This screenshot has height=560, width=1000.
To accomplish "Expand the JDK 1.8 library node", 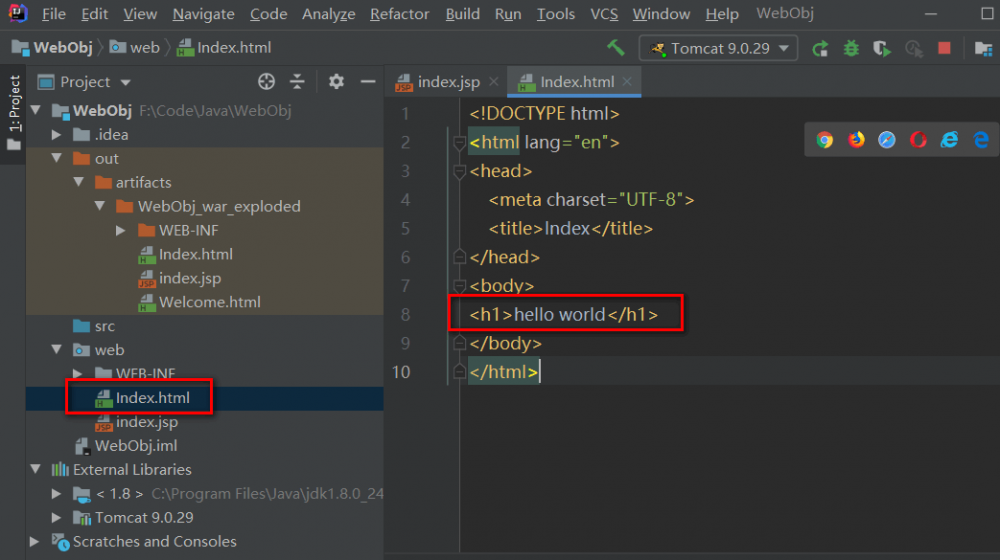I will [57, 494].
